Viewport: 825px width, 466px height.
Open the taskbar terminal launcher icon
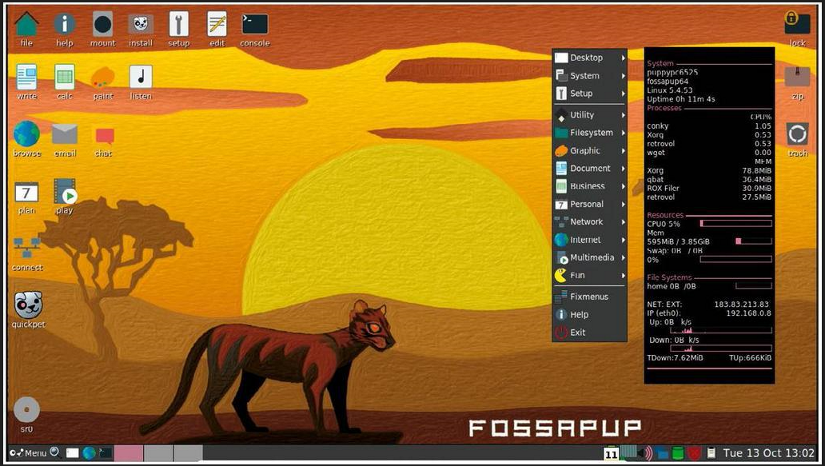coord(106,452)
